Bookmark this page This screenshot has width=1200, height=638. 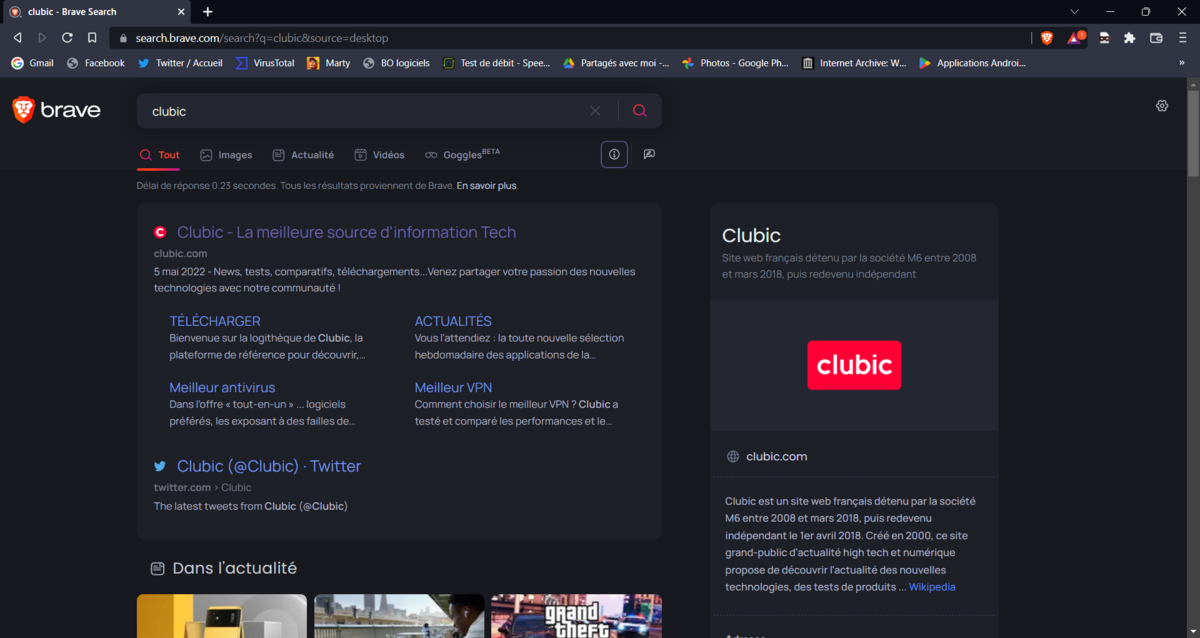tap(92, 38)
